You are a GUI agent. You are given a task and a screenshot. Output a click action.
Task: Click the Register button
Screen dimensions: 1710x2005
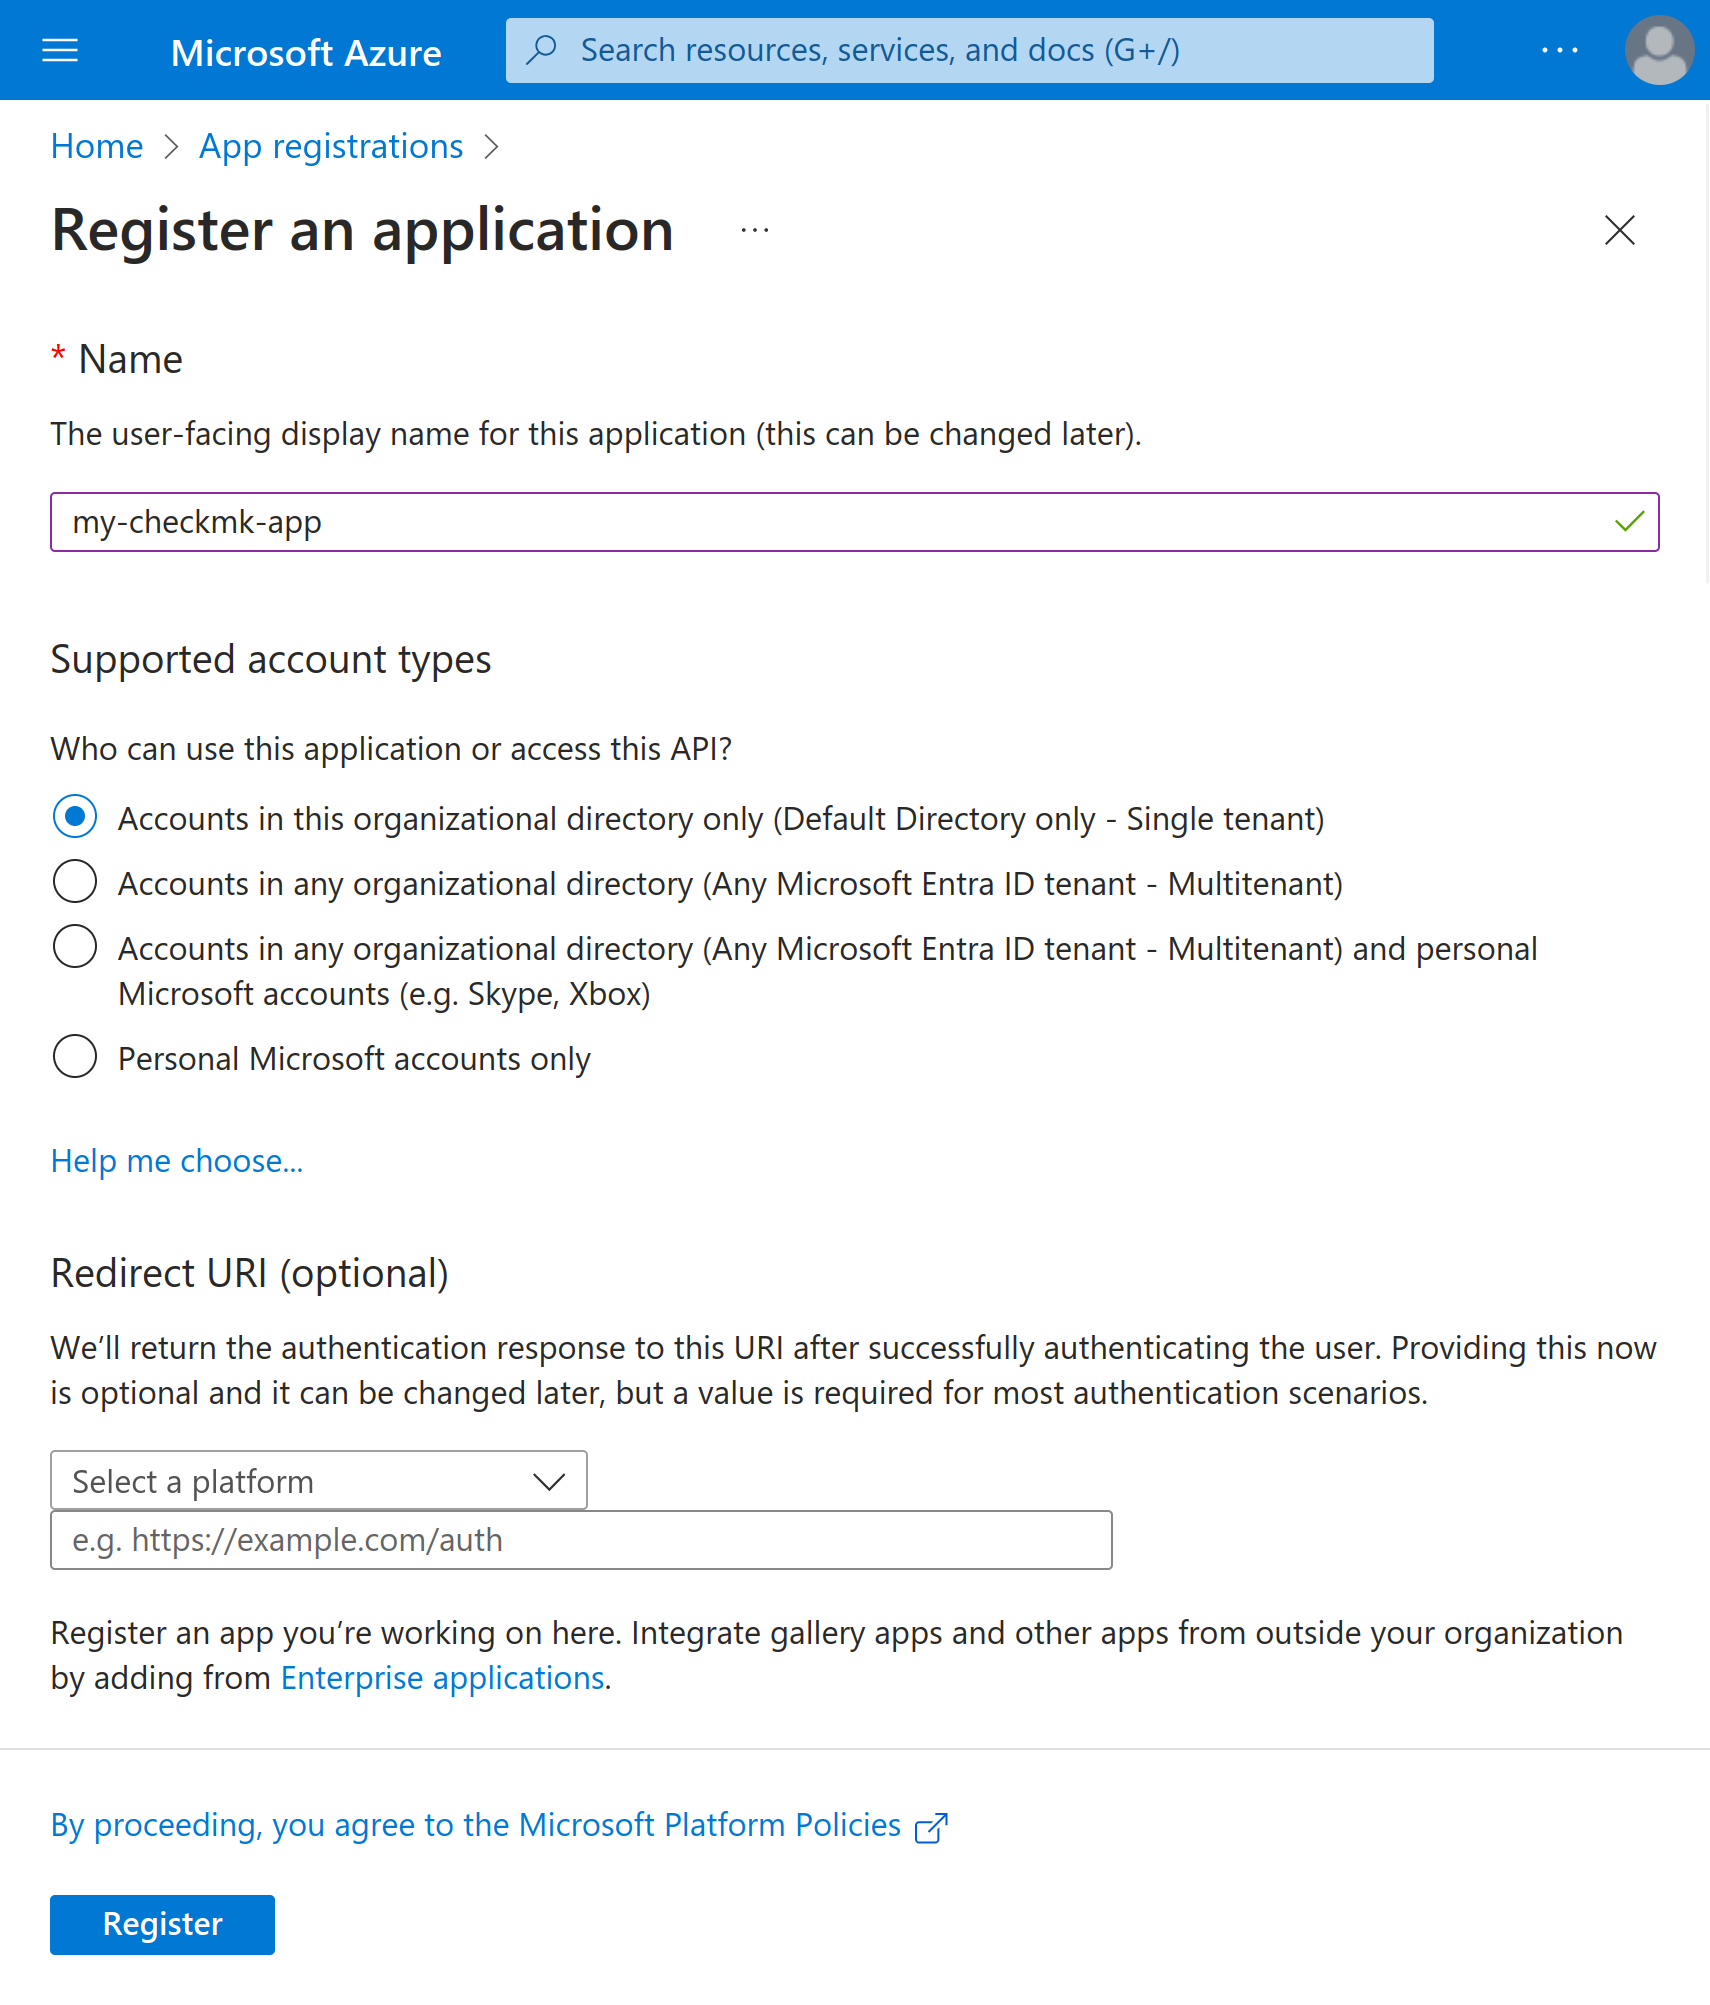coord(161,1923)
